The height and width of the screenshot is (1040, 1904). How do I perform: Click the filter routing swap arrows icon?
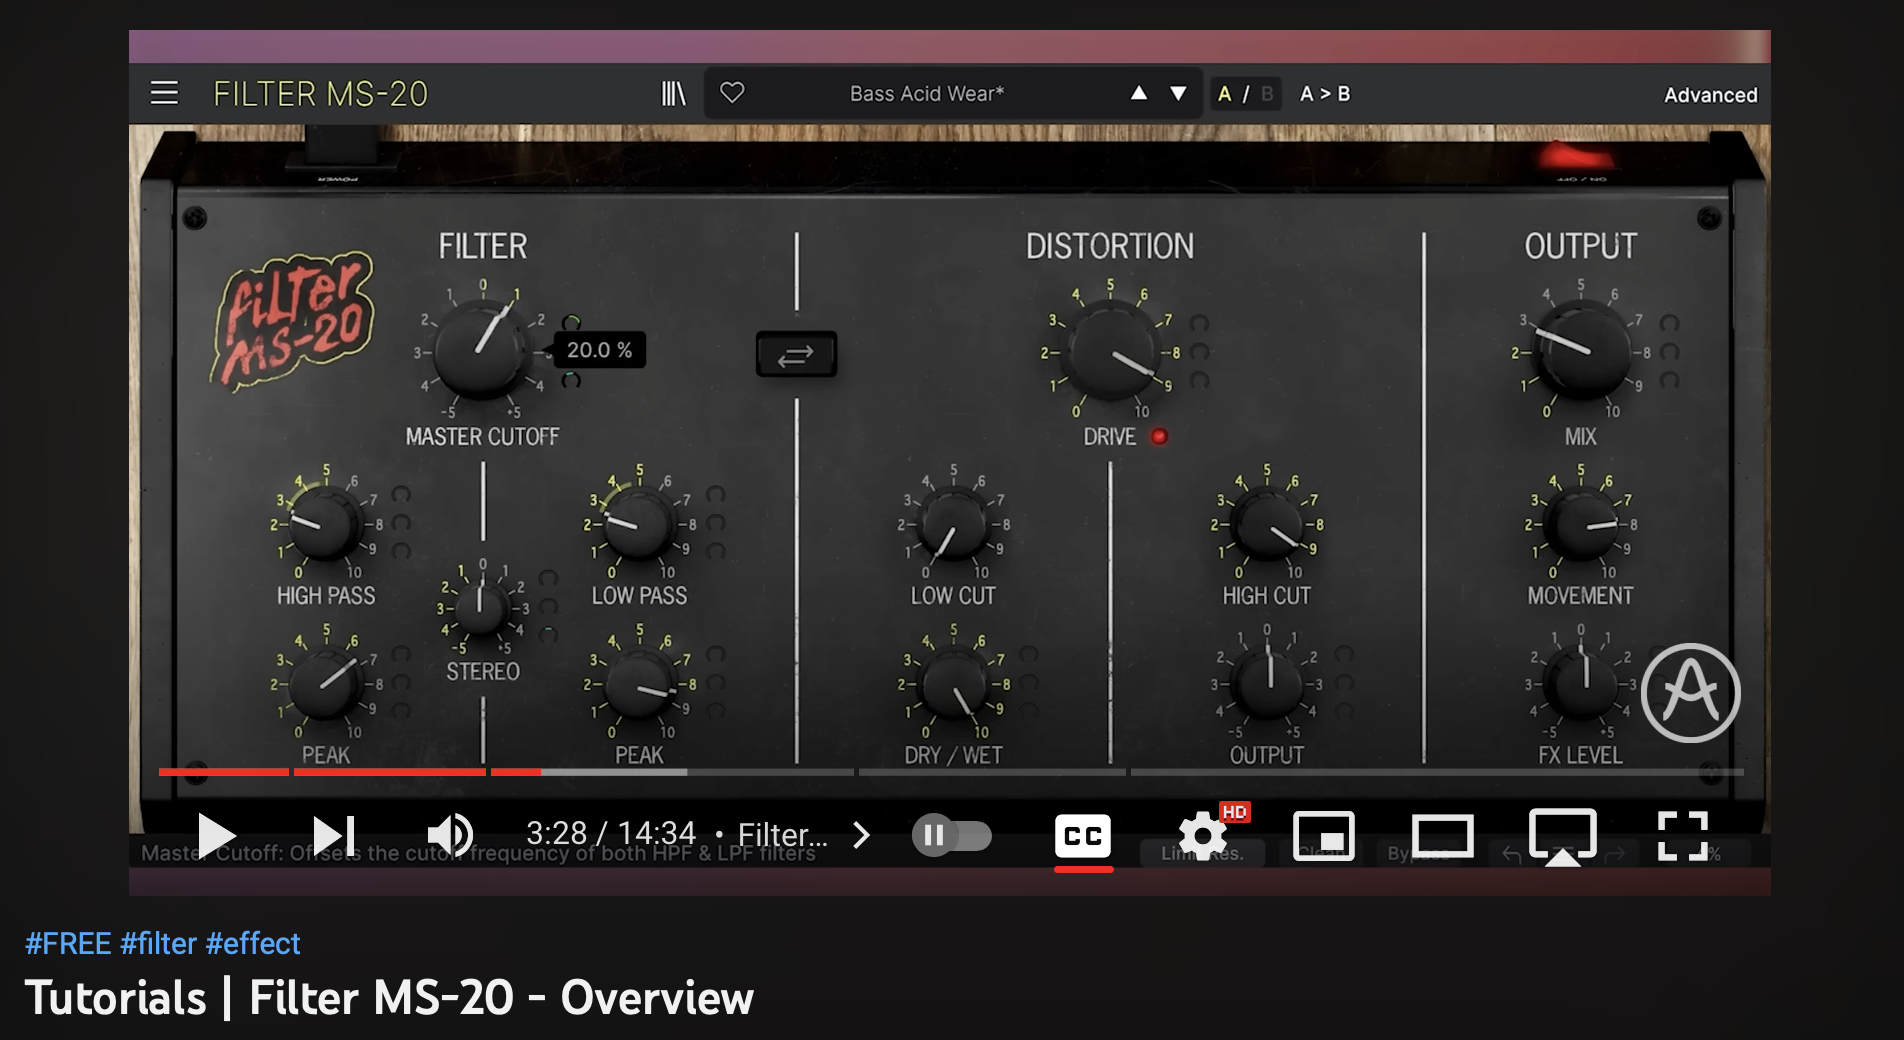795,354
